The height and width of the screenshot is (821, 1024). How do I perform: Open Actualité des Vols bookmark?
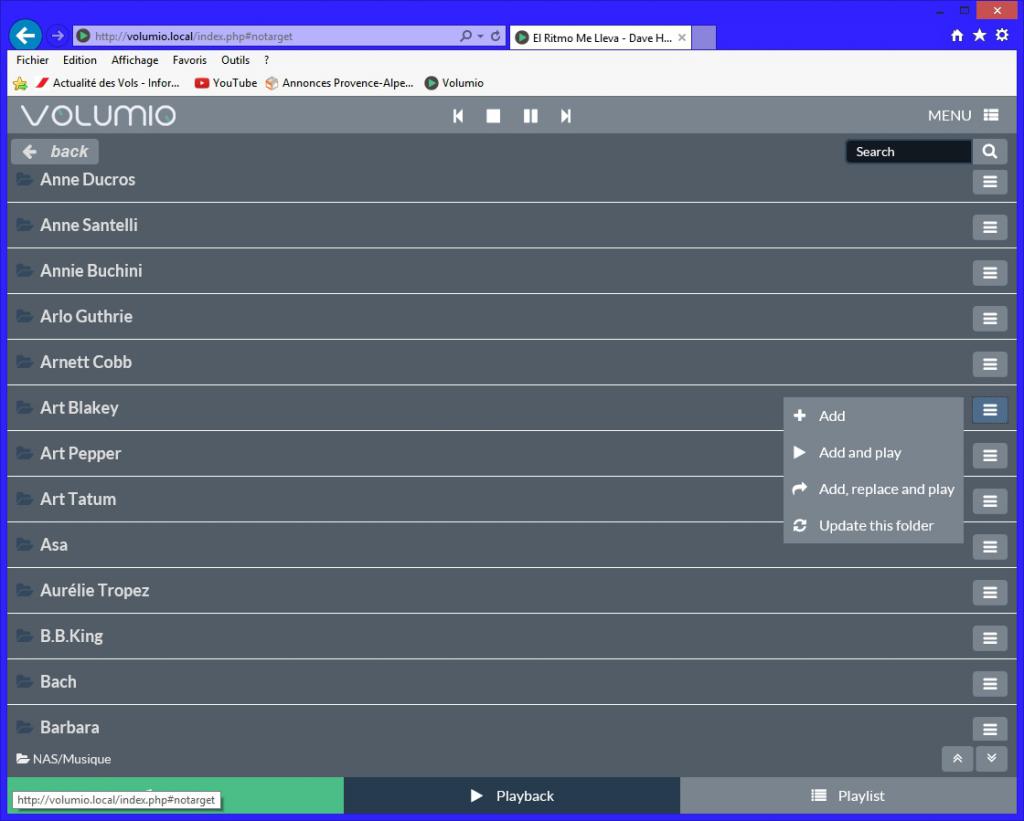[108, 83]
